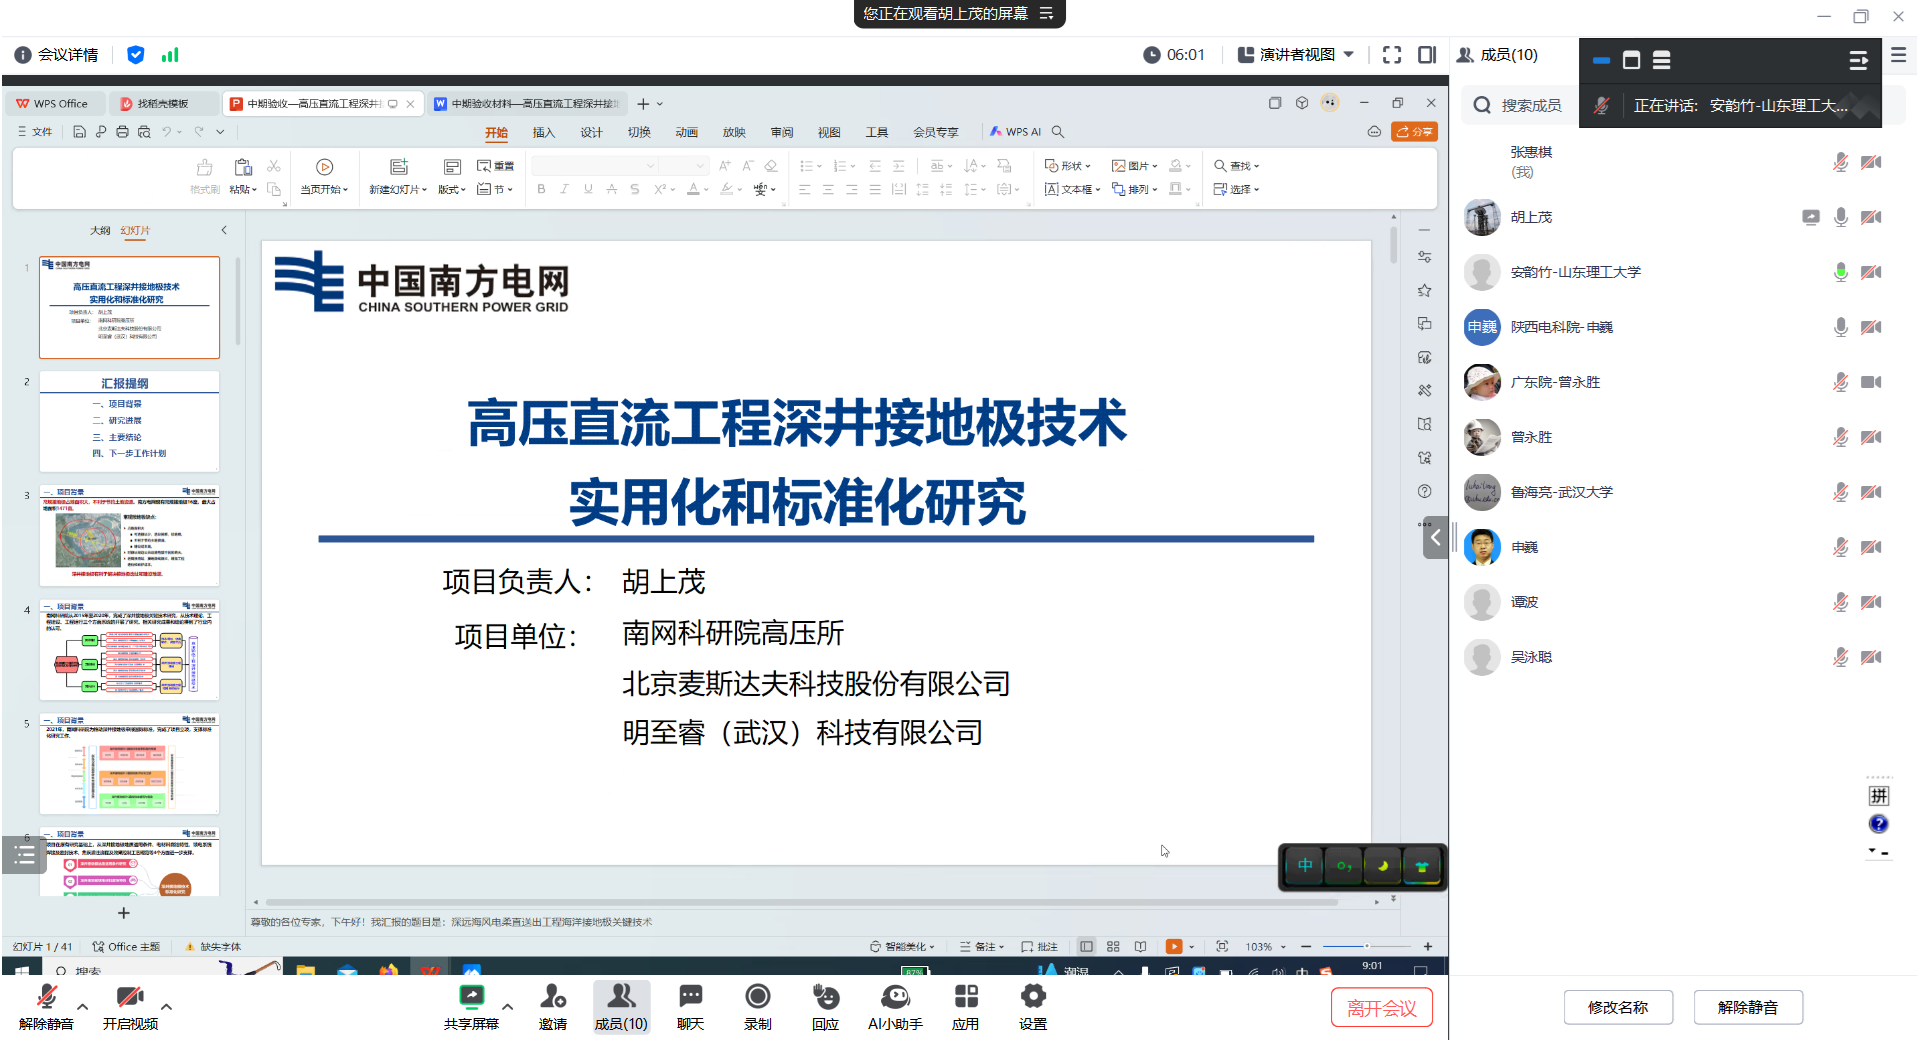The width and height of the screenshot is (1920, 1042).
Task: Open the Invite icon
Action: [x=553, y=998]
